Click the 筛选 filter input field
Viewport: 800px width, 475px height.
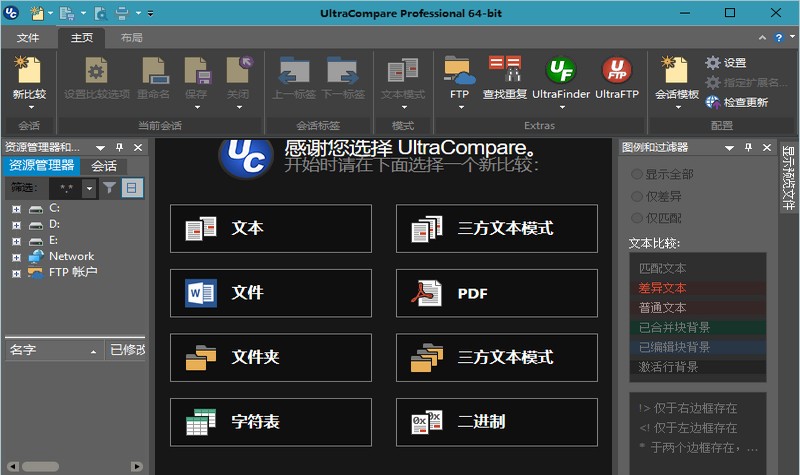[x=66, y=188]
